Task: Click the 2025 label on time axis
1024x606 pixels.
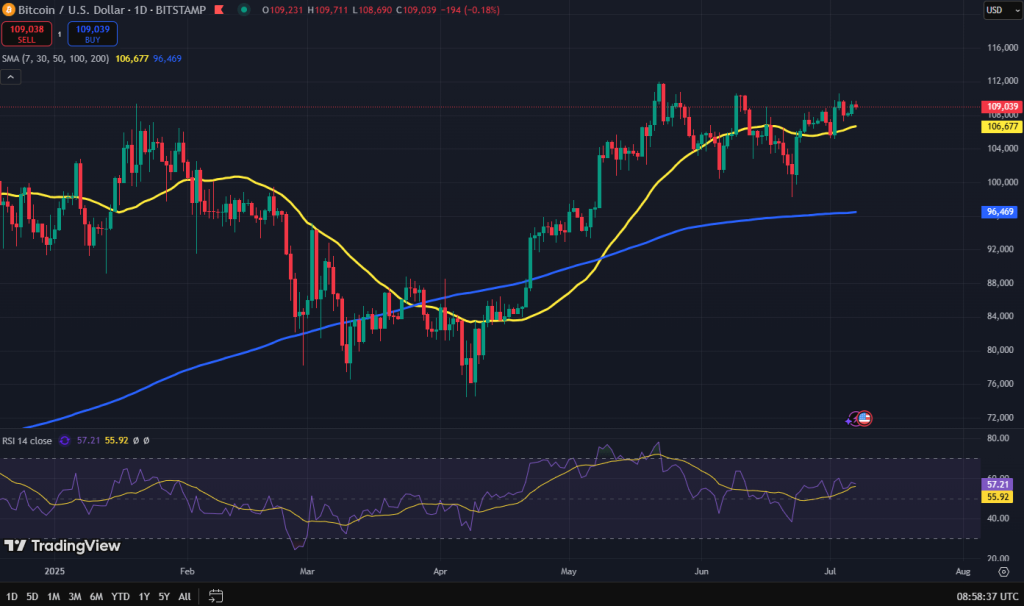Action: click(x=54, y=571)
